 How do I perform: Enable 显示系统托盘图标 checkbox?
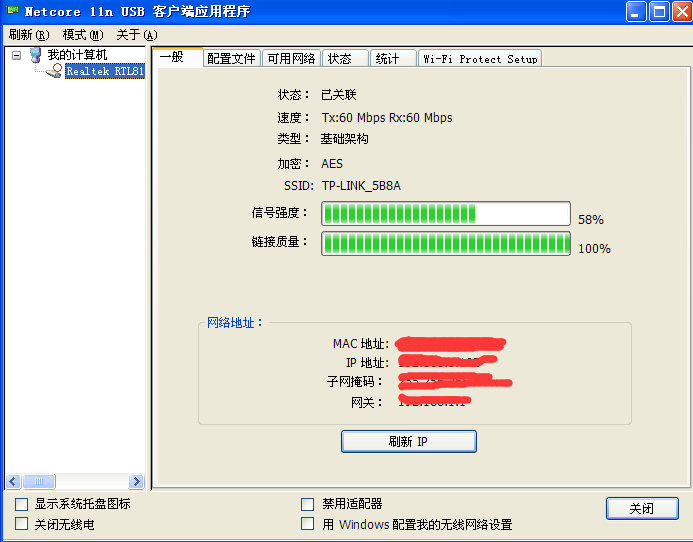click(x=21, y=504)
